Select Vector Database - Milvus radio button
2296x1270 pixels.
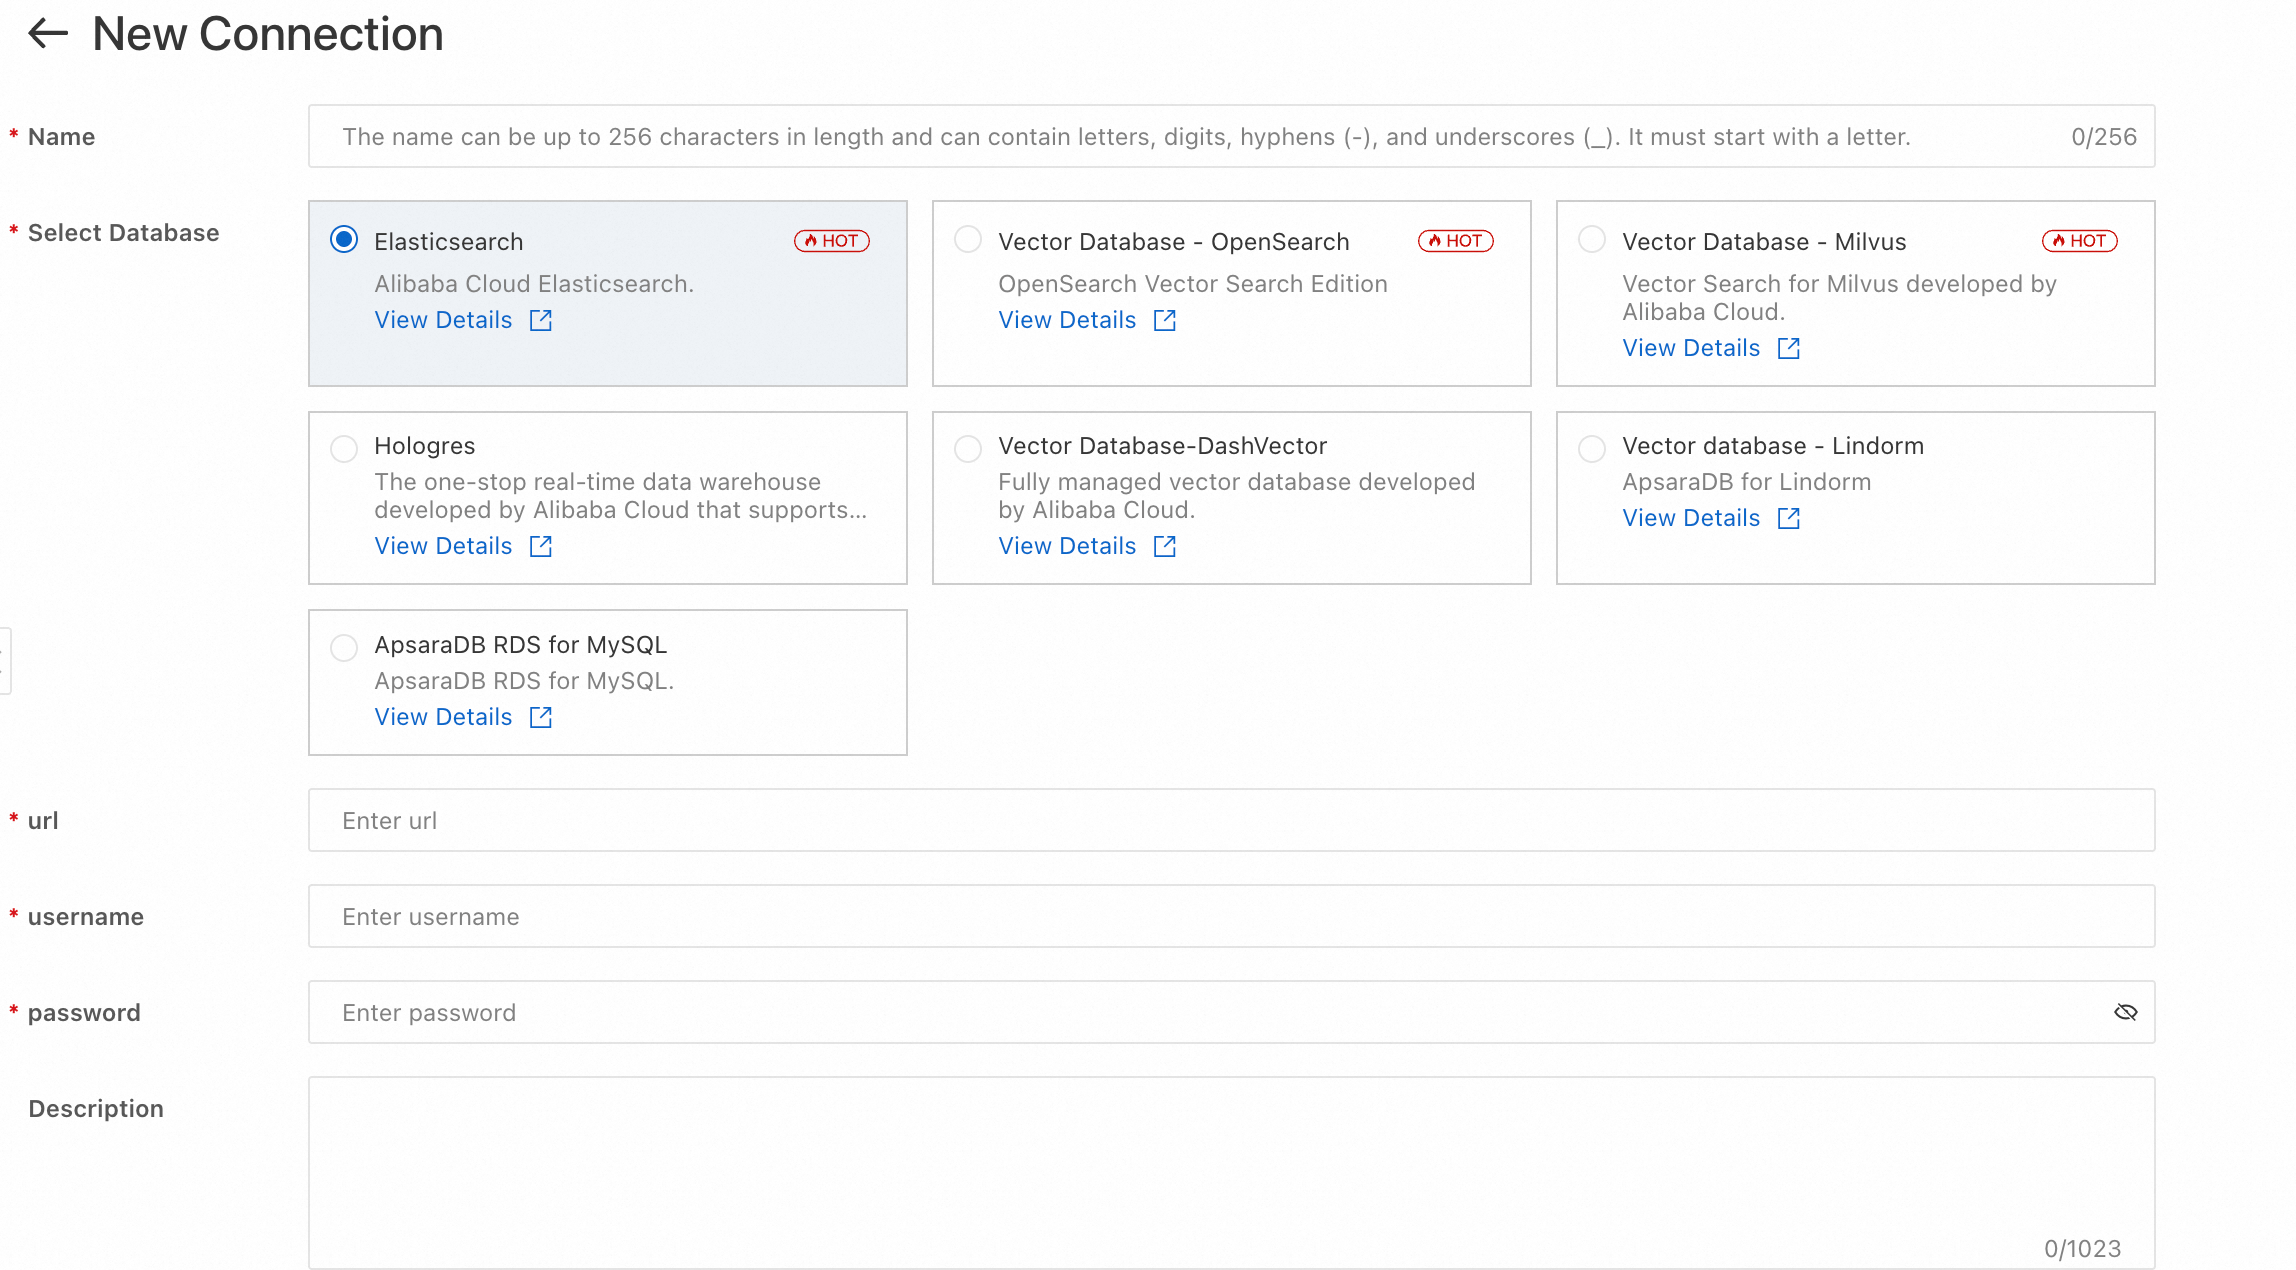coord(1592,240)
